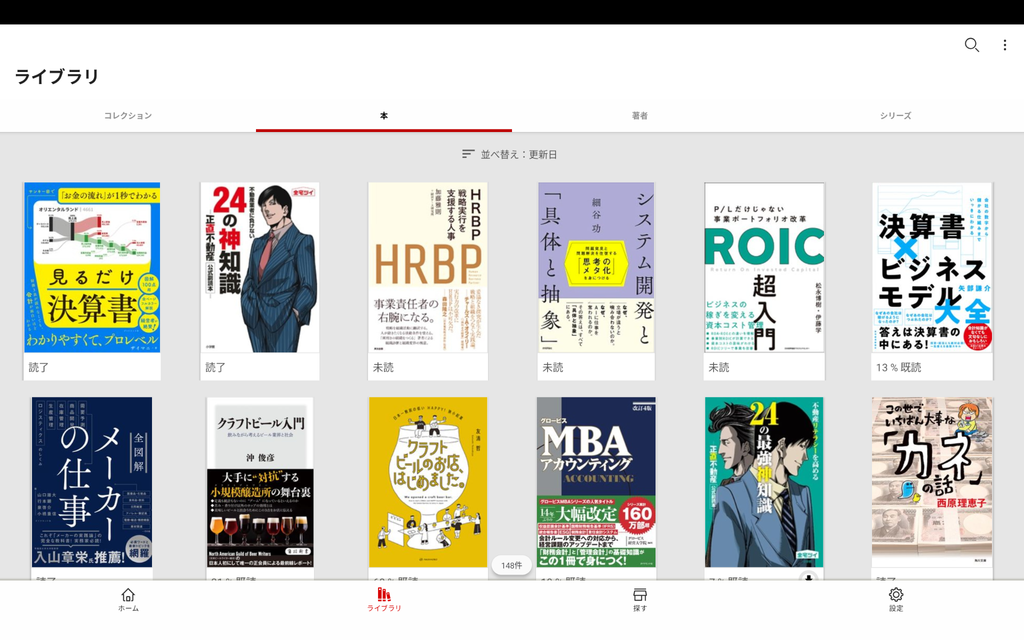Open the システム開発と「具体と抽象」 book
Viewport: 1024px width, 640px height.
point(596,268)
